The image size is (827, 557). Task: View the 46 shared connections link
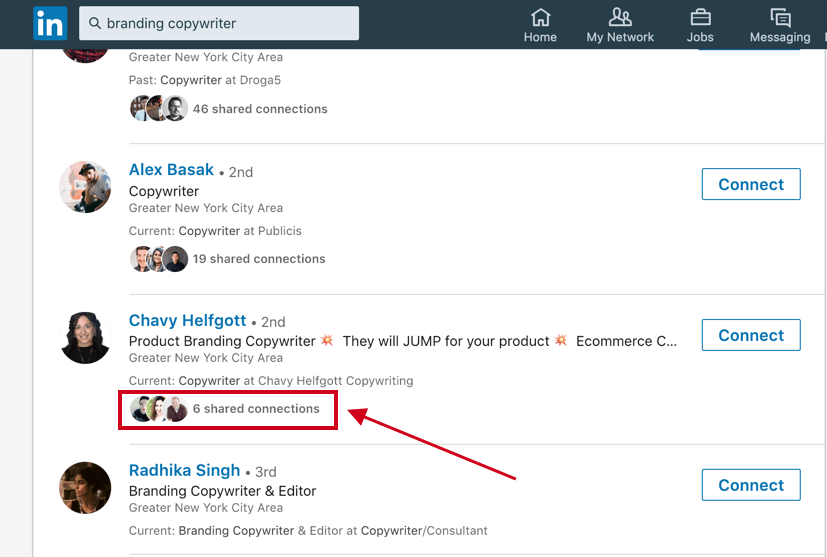259,109
